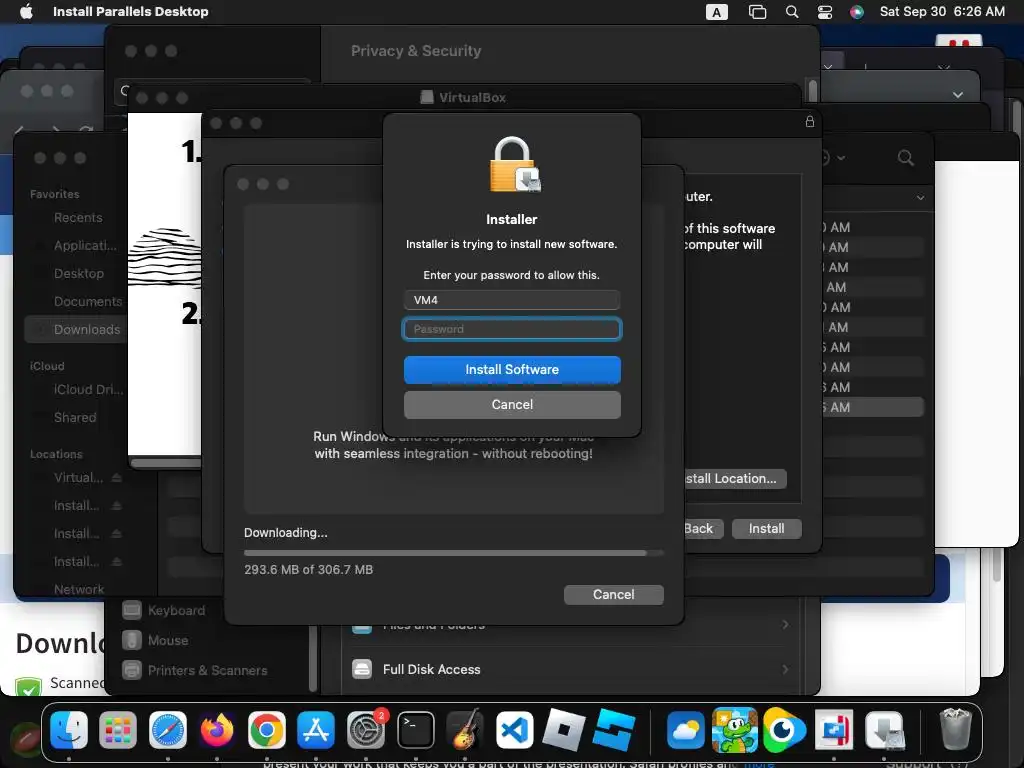Screen dimensions: 1024x768
Task: Open Firefox from the Dock
Action: [x=217, y=730]
